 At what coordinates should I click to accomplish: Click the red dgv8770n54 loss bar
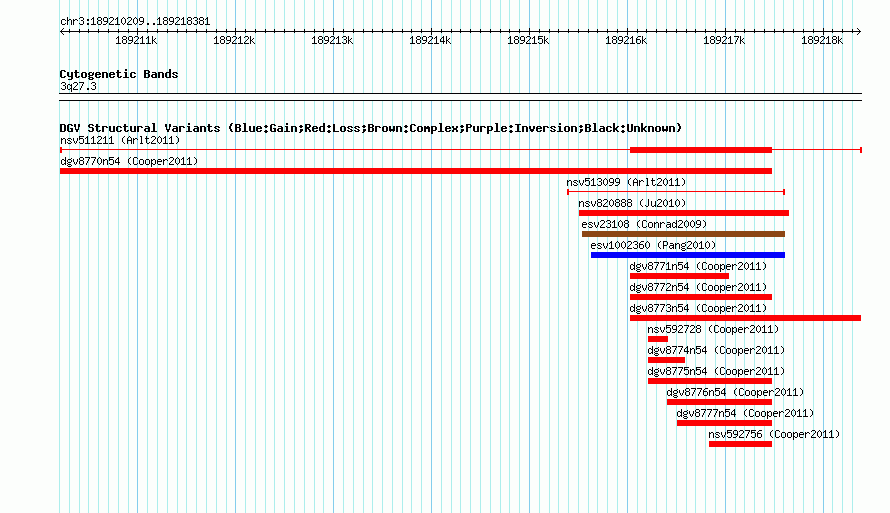coord(415,171)
